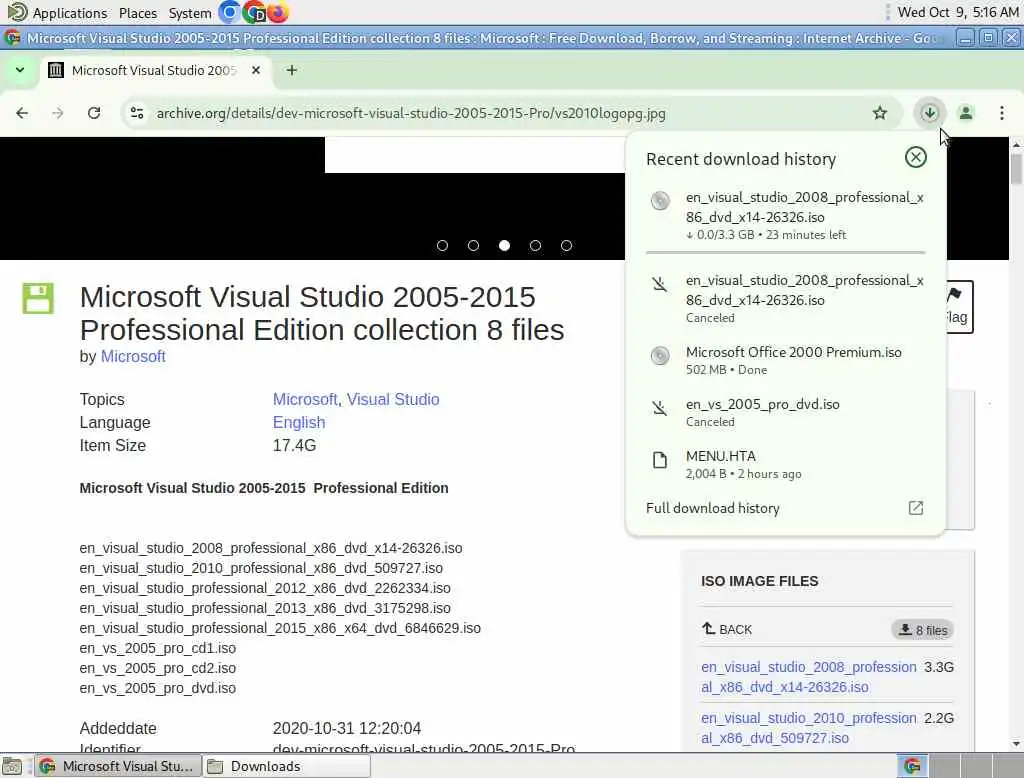This screenshot has width=1024, height=778.
Task: Open the Chrome profile avatar
Action: pos(965,113)
